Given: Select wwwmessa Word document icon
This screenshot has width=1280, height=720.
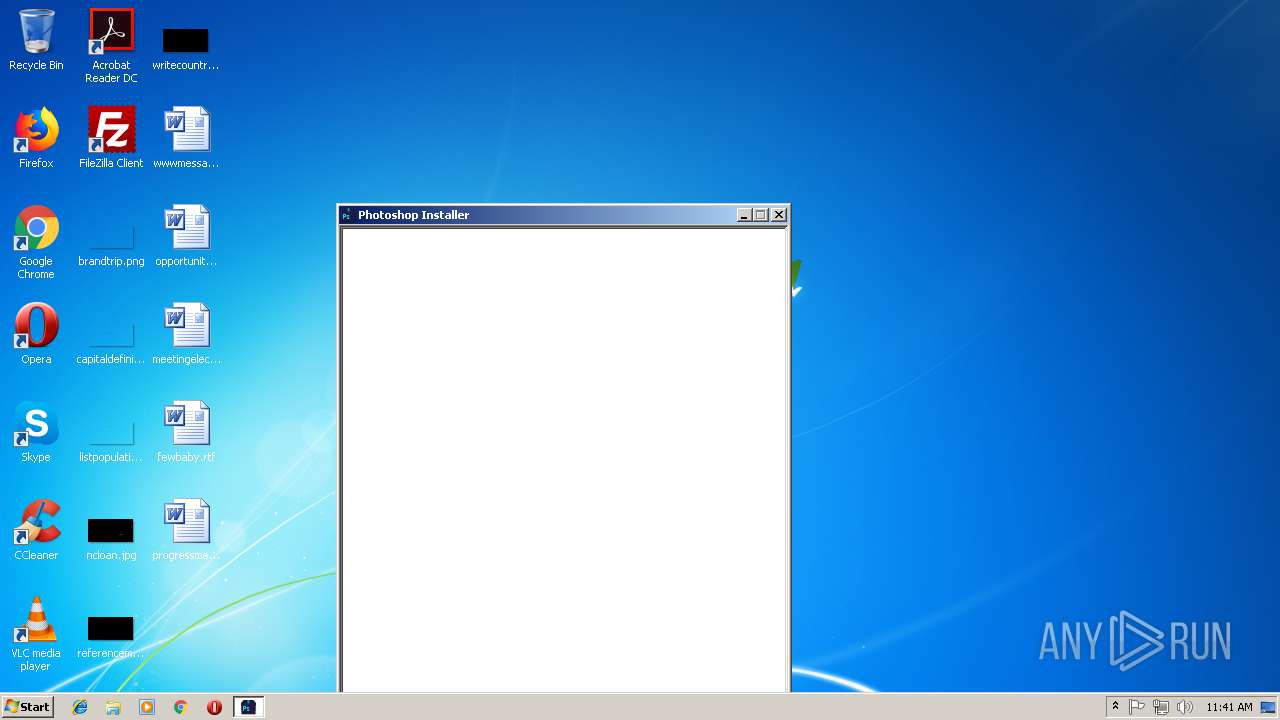Looking at the screenshot, I should pyautogui.click(x=186, y=138).
